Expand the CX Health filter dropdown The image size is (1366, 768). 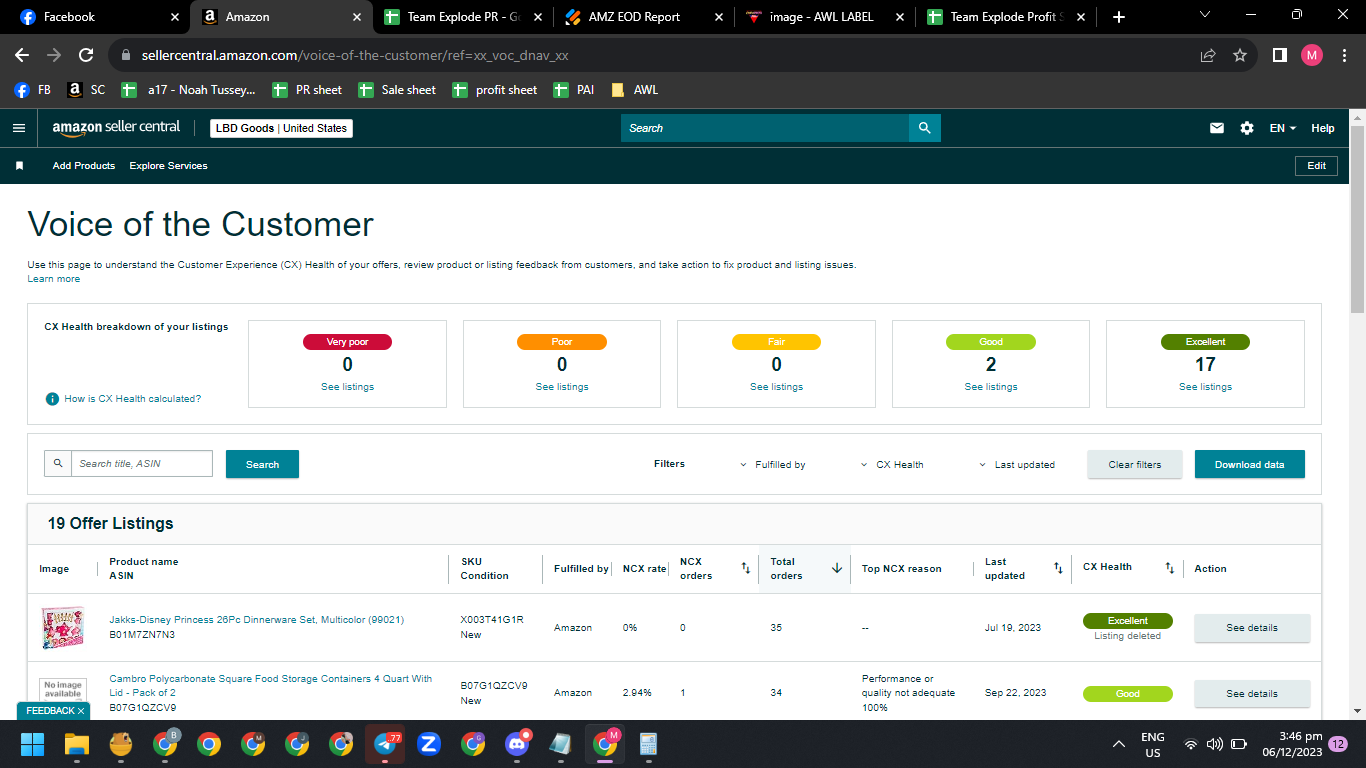pyautogui.click(x=892, y=465)
